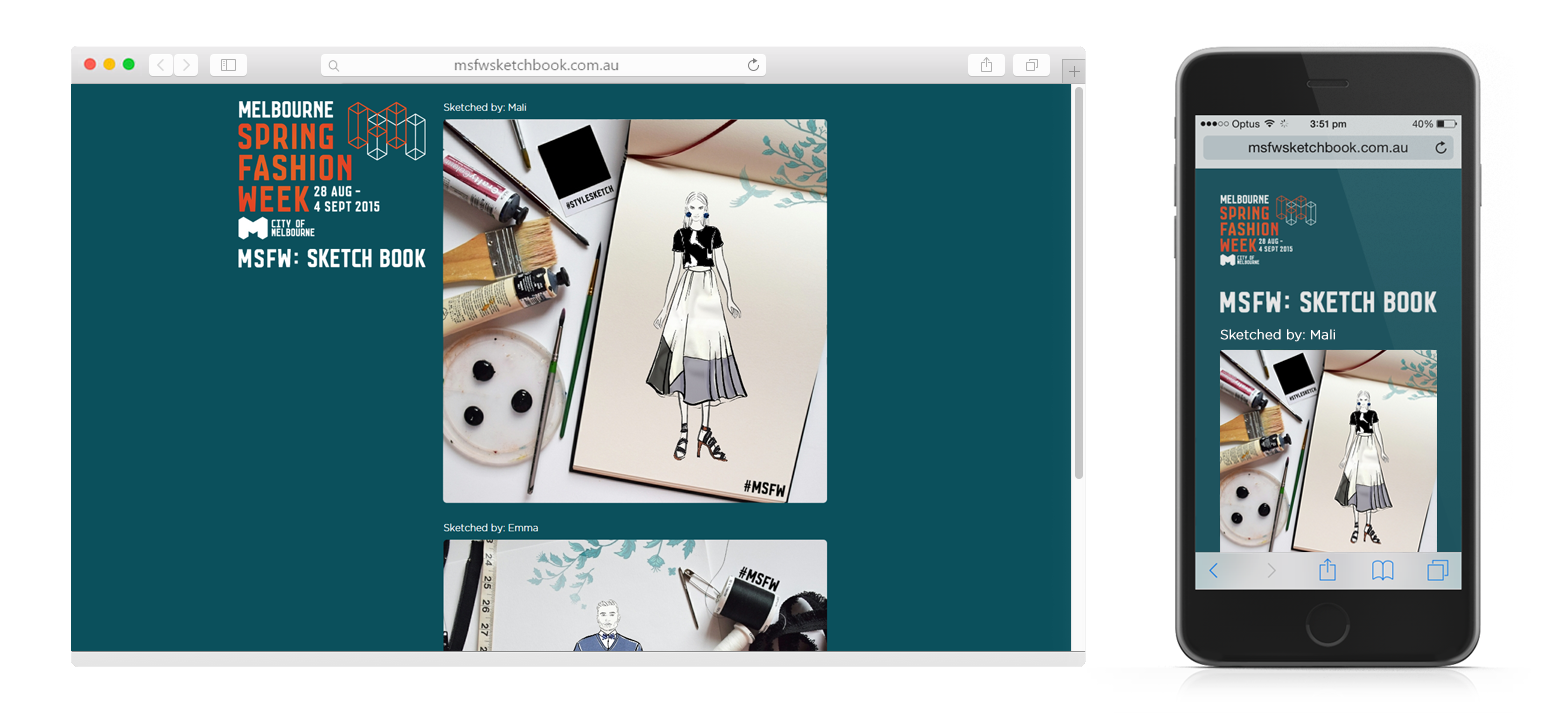Viewport: 1553px width, 713px height.
Task: Tap the phone's msfwsketchbook.com.au address bar
Action: (x=1328, y=148)
